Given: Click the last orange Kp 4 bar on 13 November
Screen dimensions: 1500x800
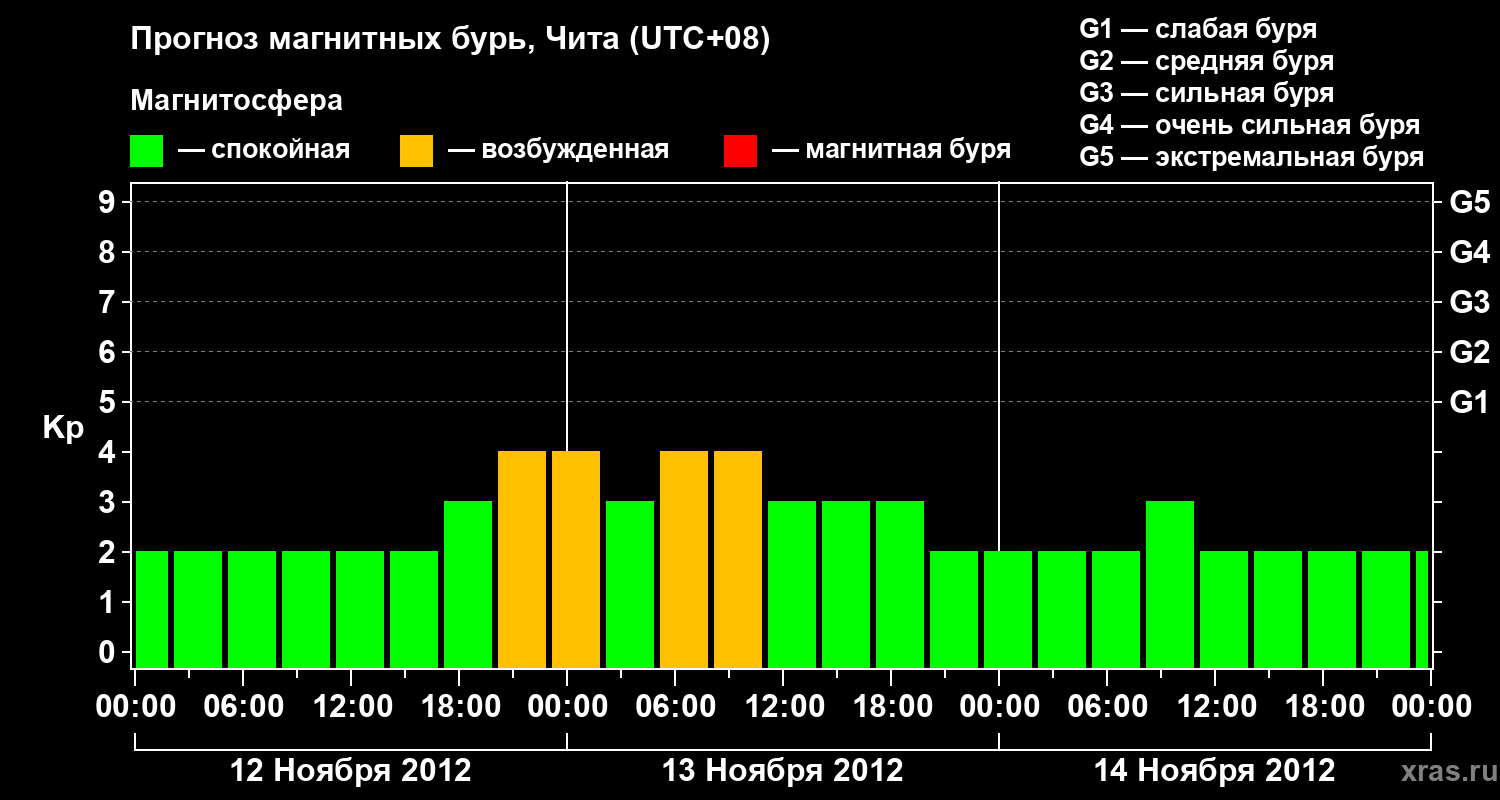Looking at the screenshot, I should (x=738, y=559).
